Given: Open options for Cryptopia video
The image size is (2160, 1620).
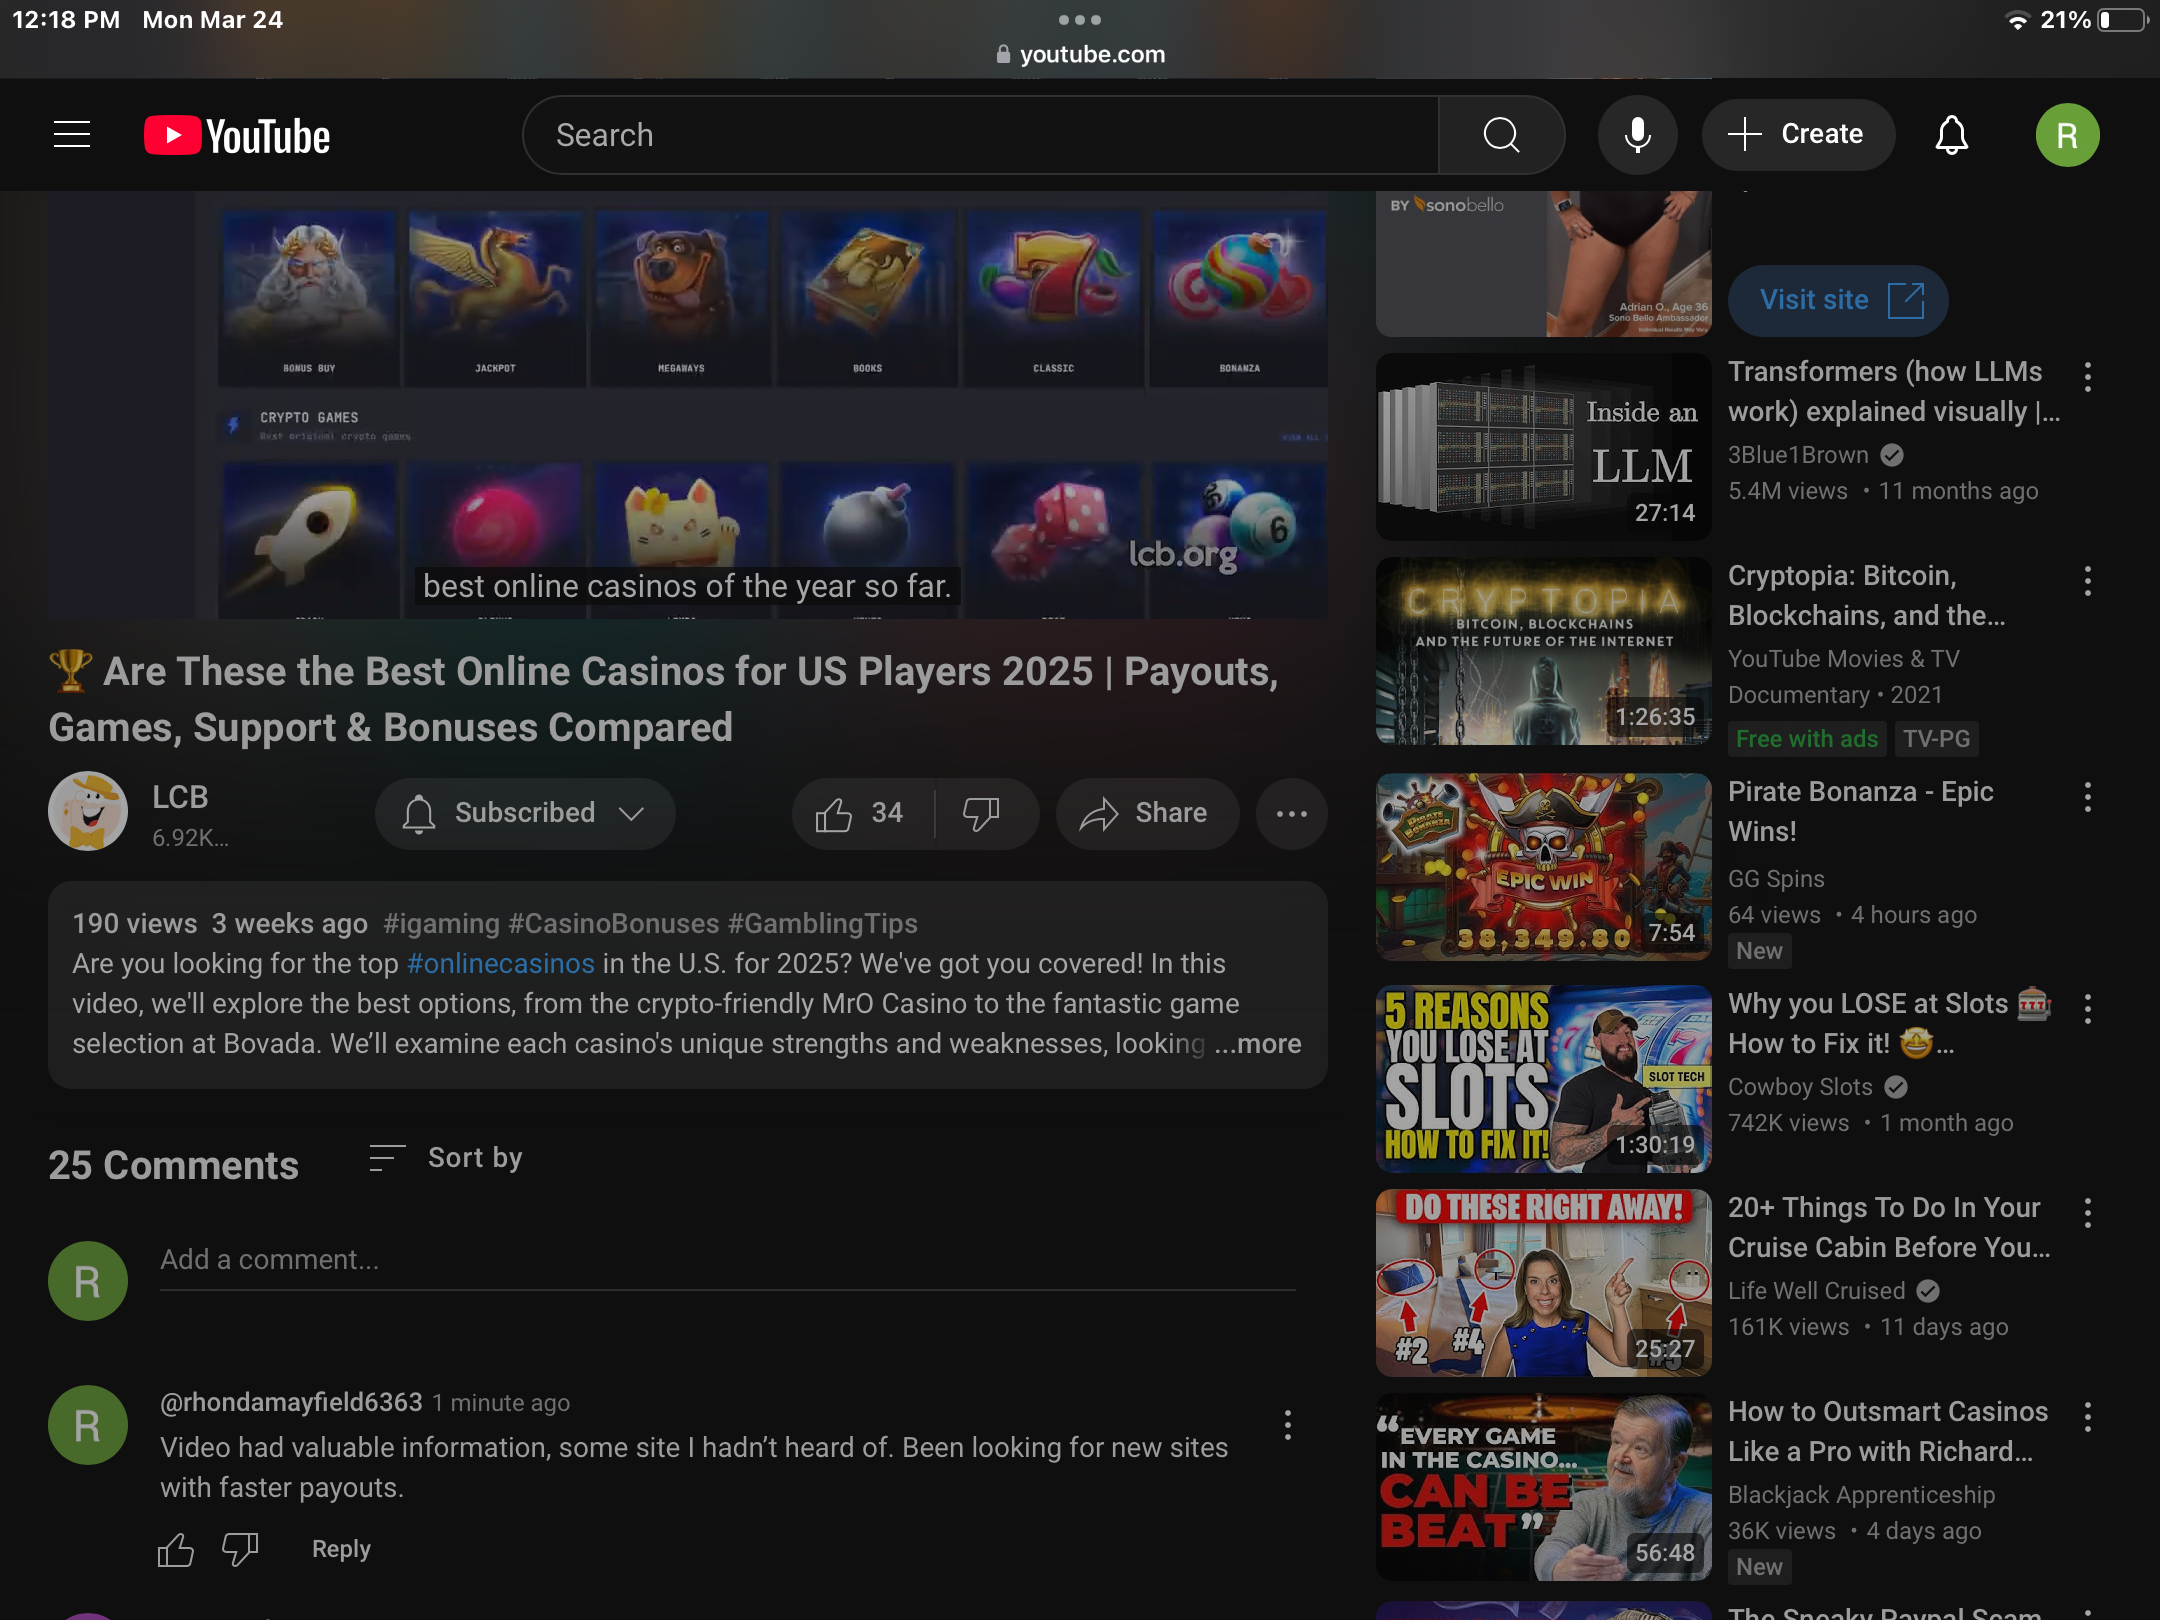Looking at the screenshot, I should coord(2088,582).
